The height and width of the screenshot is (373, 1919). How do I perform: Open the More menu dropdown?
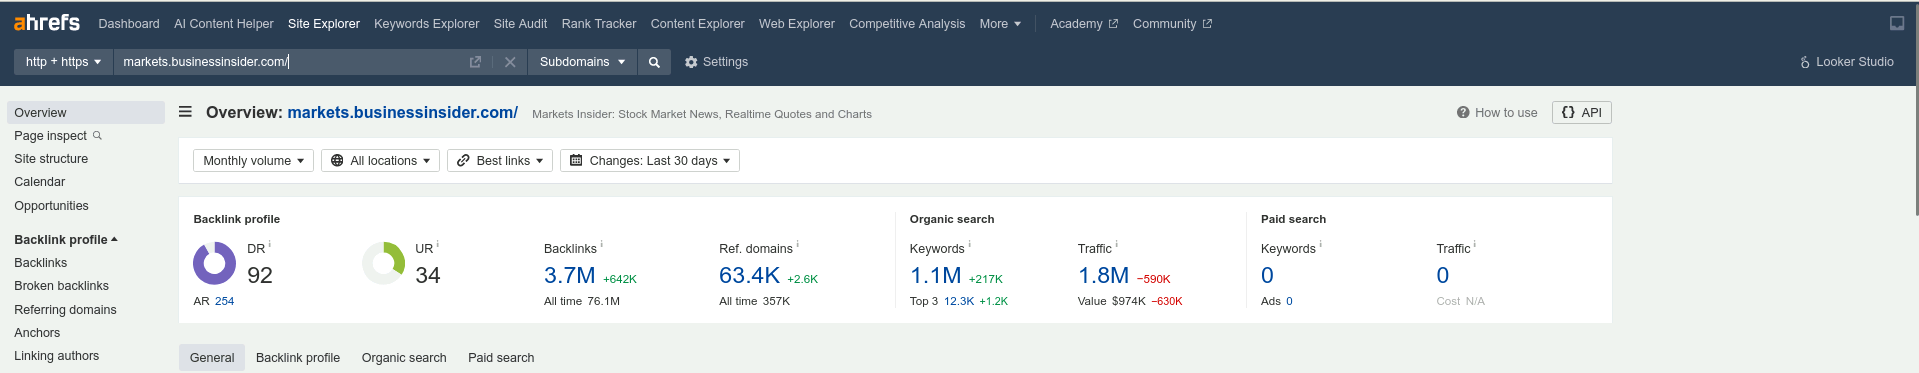1000,23
